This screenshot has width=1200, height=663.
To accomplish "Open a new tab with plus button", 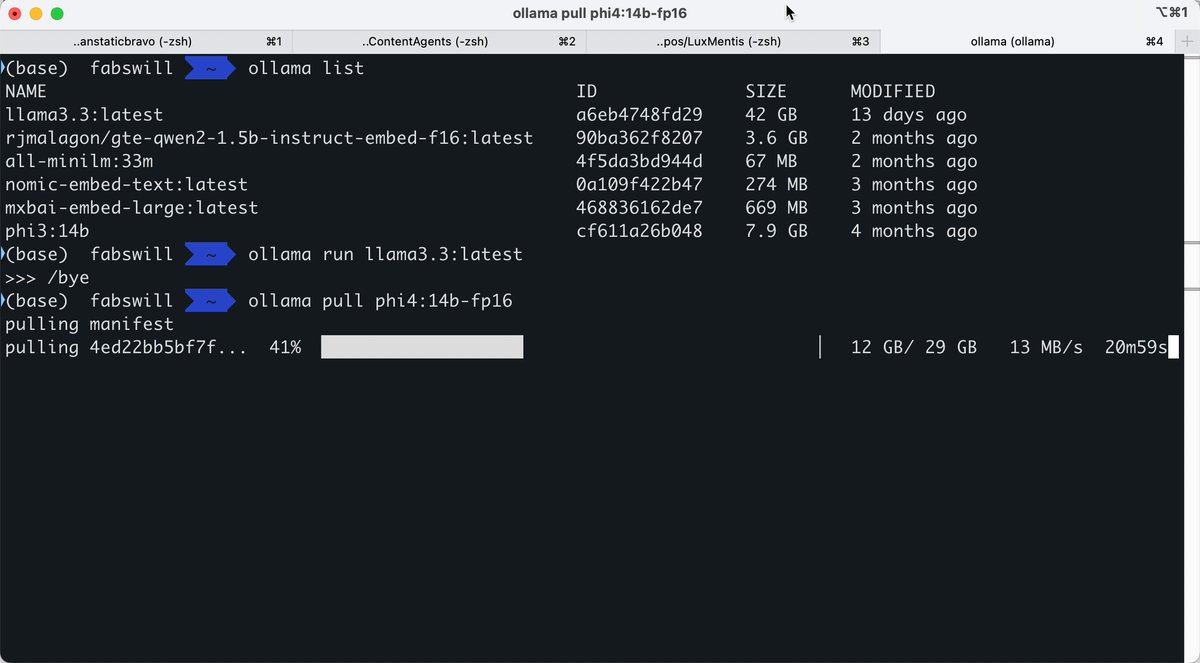I will [1187, 41].
